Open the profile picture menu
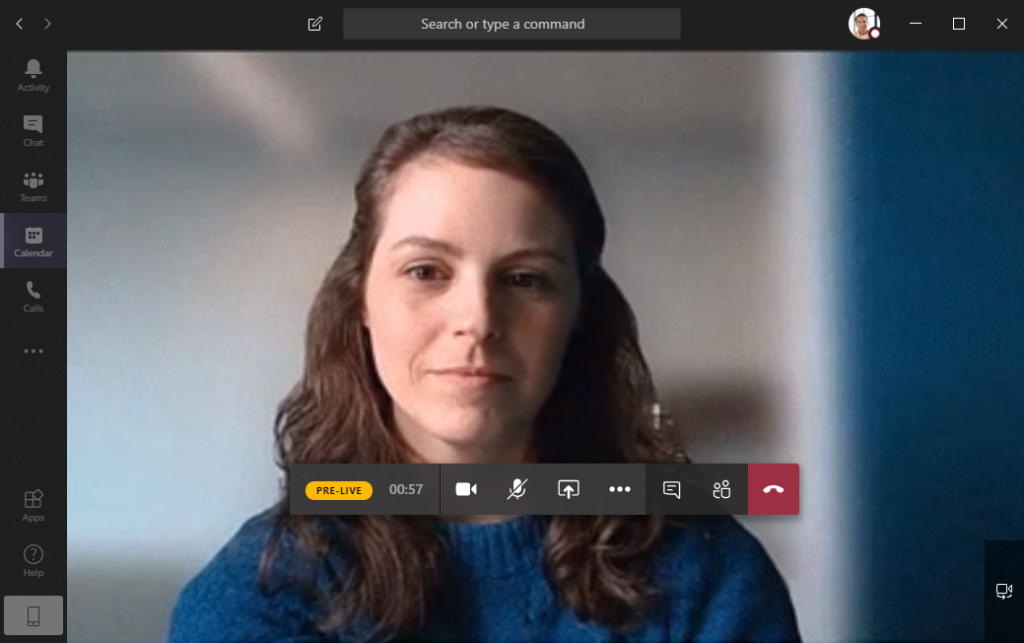The height and width of the screenshot is (643, 1024). click(x=864, y=24)
